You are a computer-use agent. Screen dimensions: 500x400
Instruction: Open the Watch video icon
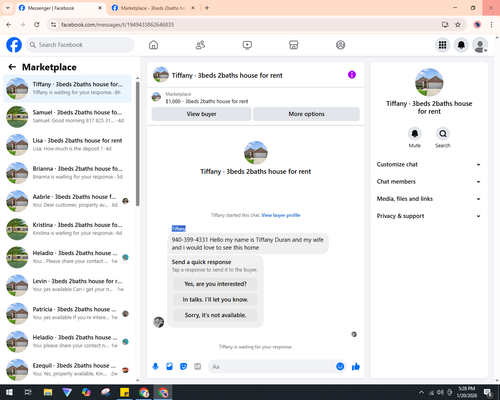(247, 45)
